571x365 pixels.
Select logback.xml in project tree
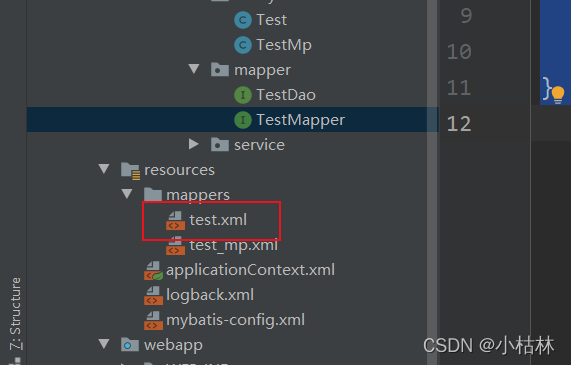pos(210,295)
